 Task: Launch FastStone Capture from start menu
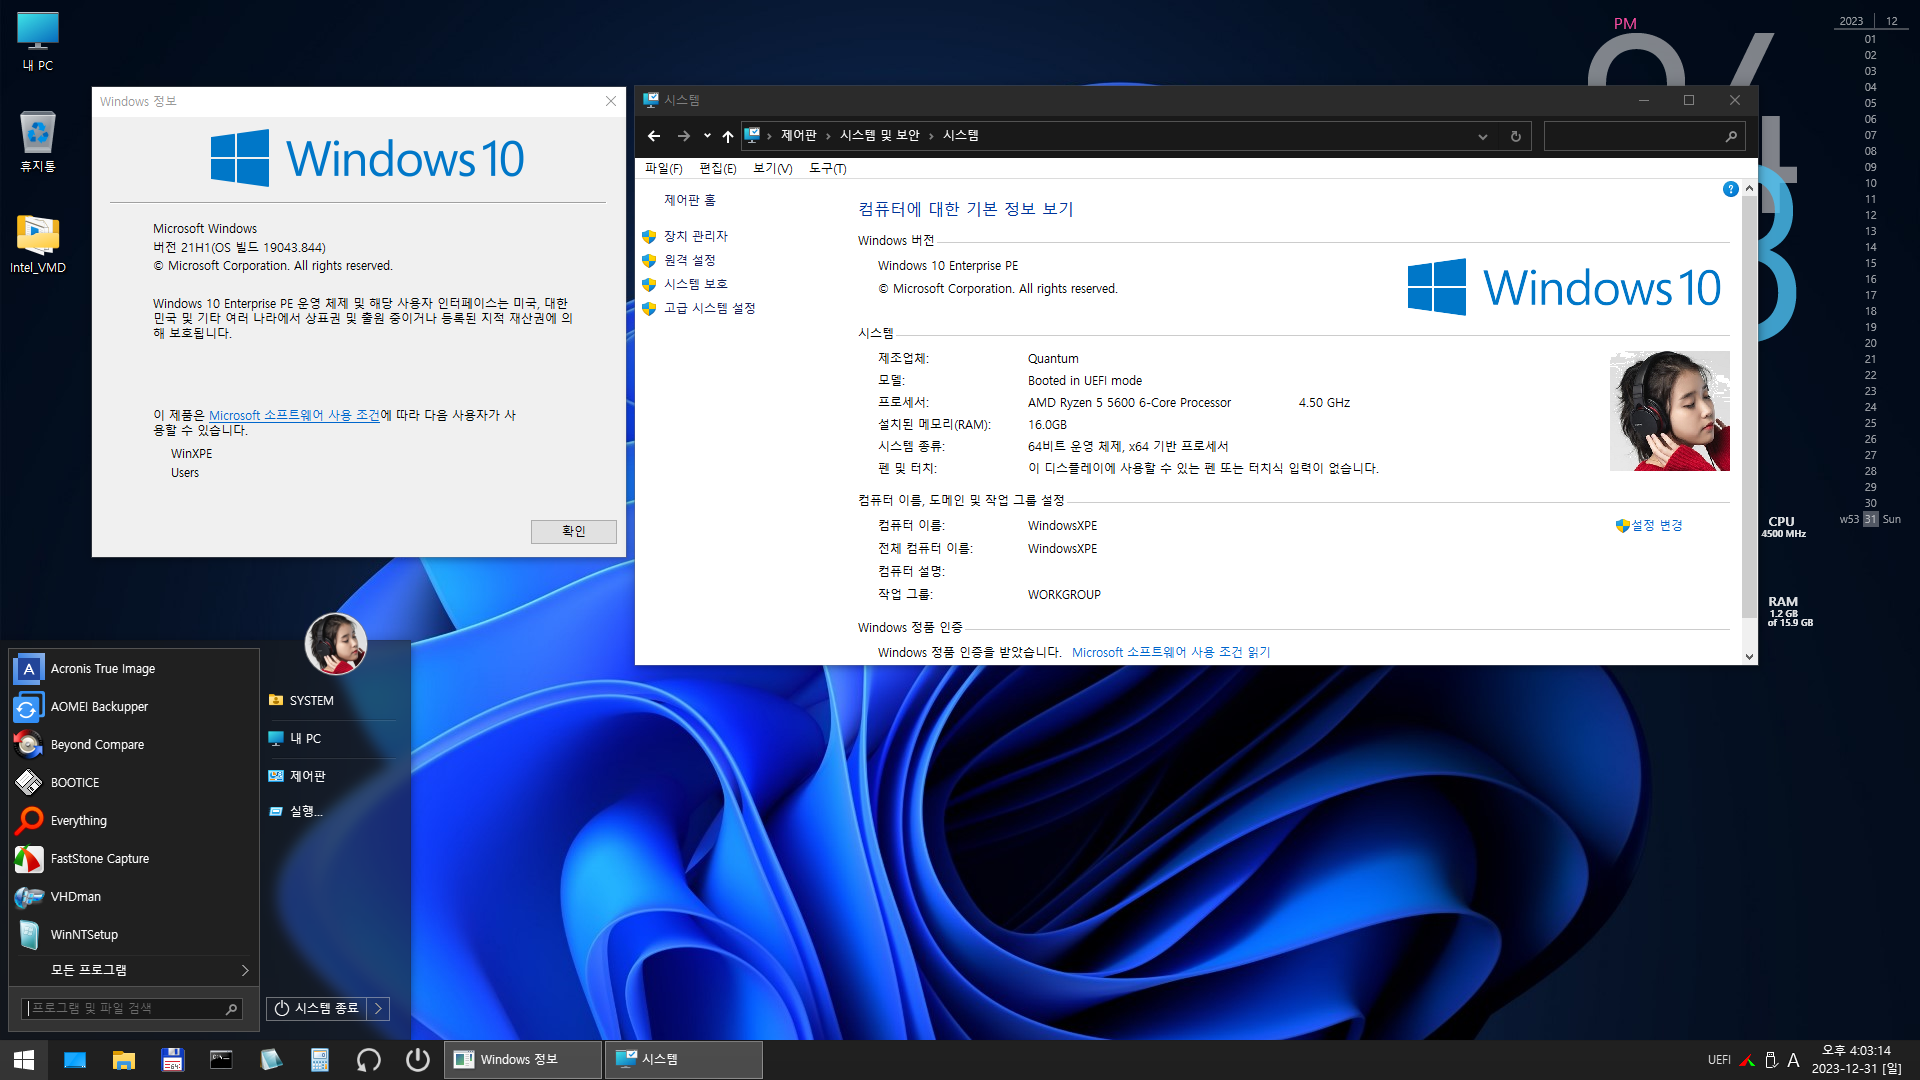point(134,859)
